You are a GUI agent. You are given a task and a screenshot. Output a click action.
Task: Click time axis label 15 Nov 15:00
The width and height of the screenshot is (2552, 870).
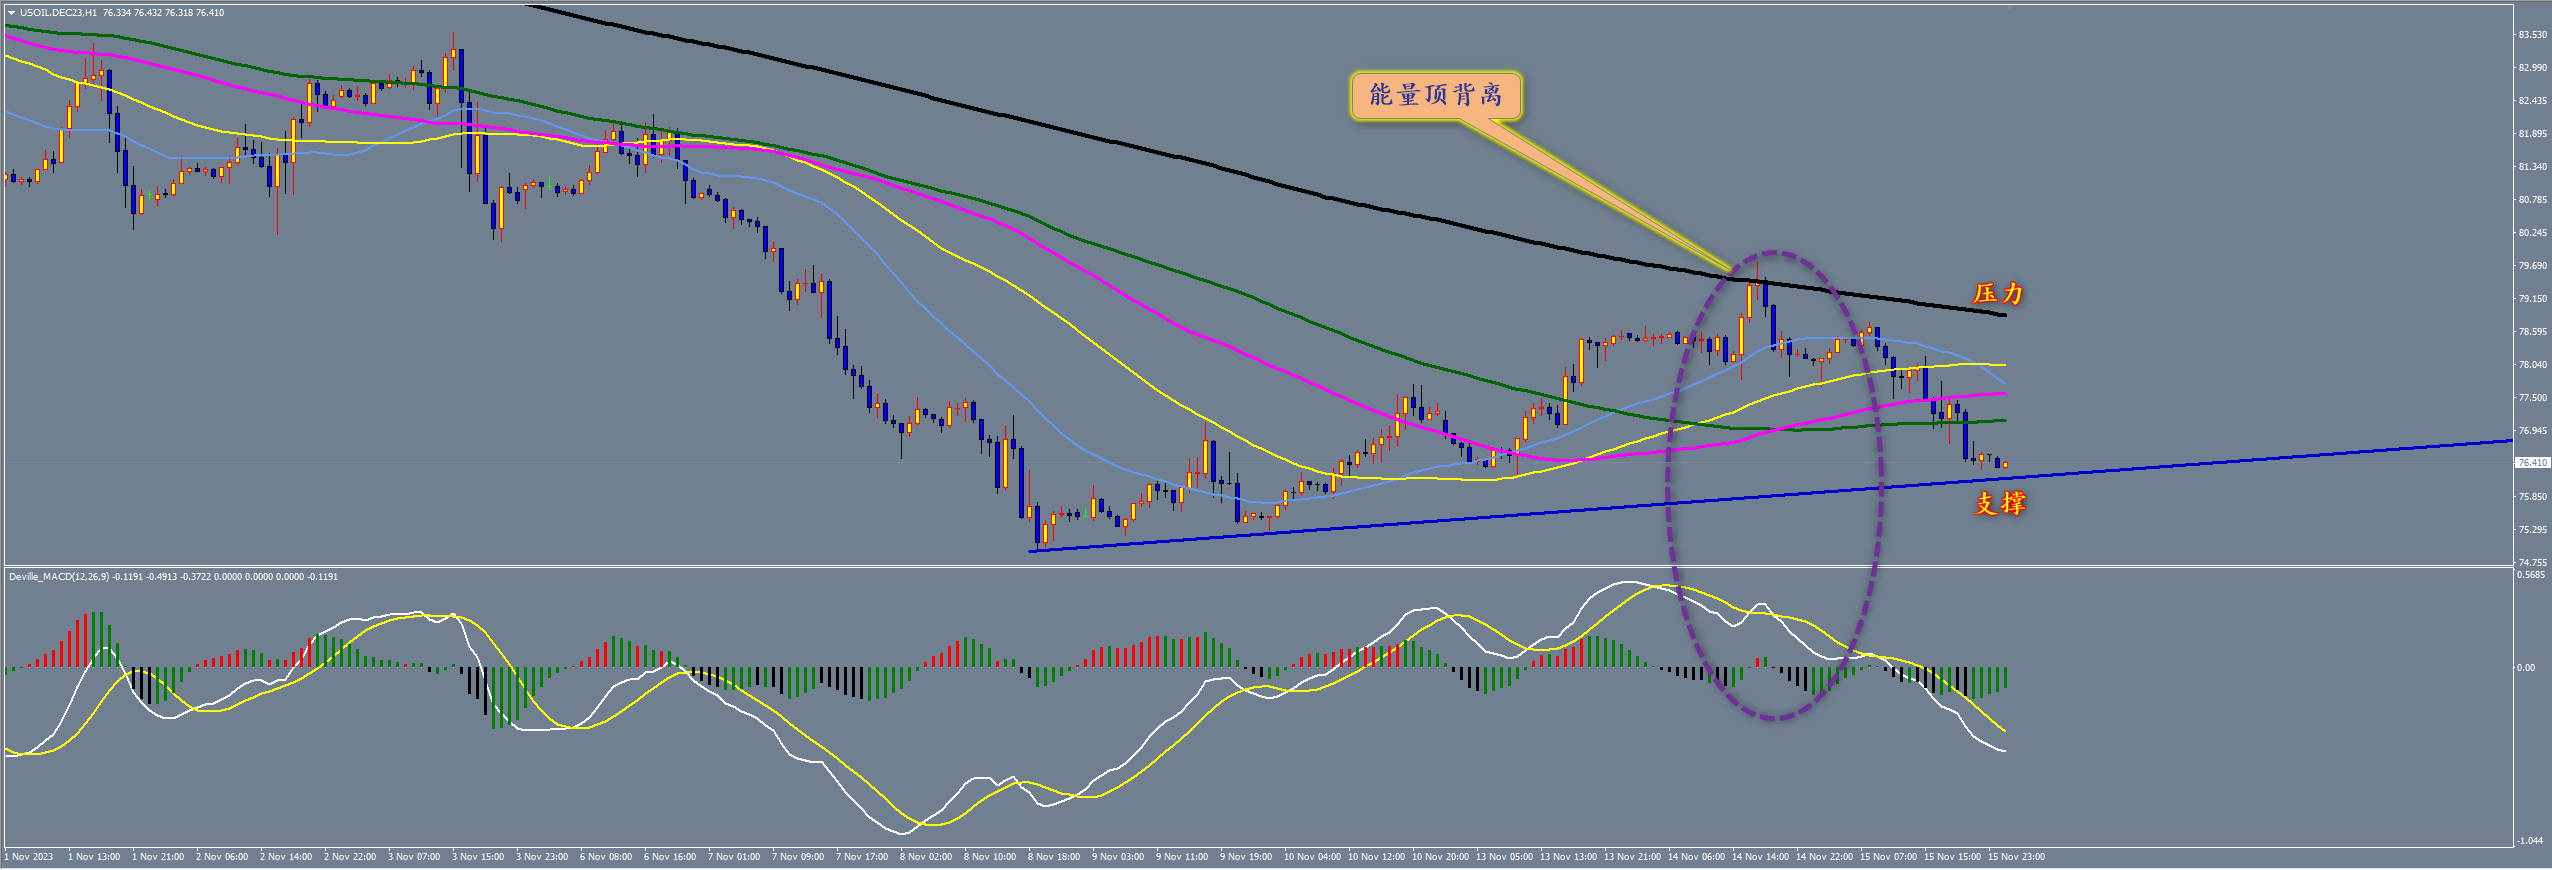[x=1952, y=857]
